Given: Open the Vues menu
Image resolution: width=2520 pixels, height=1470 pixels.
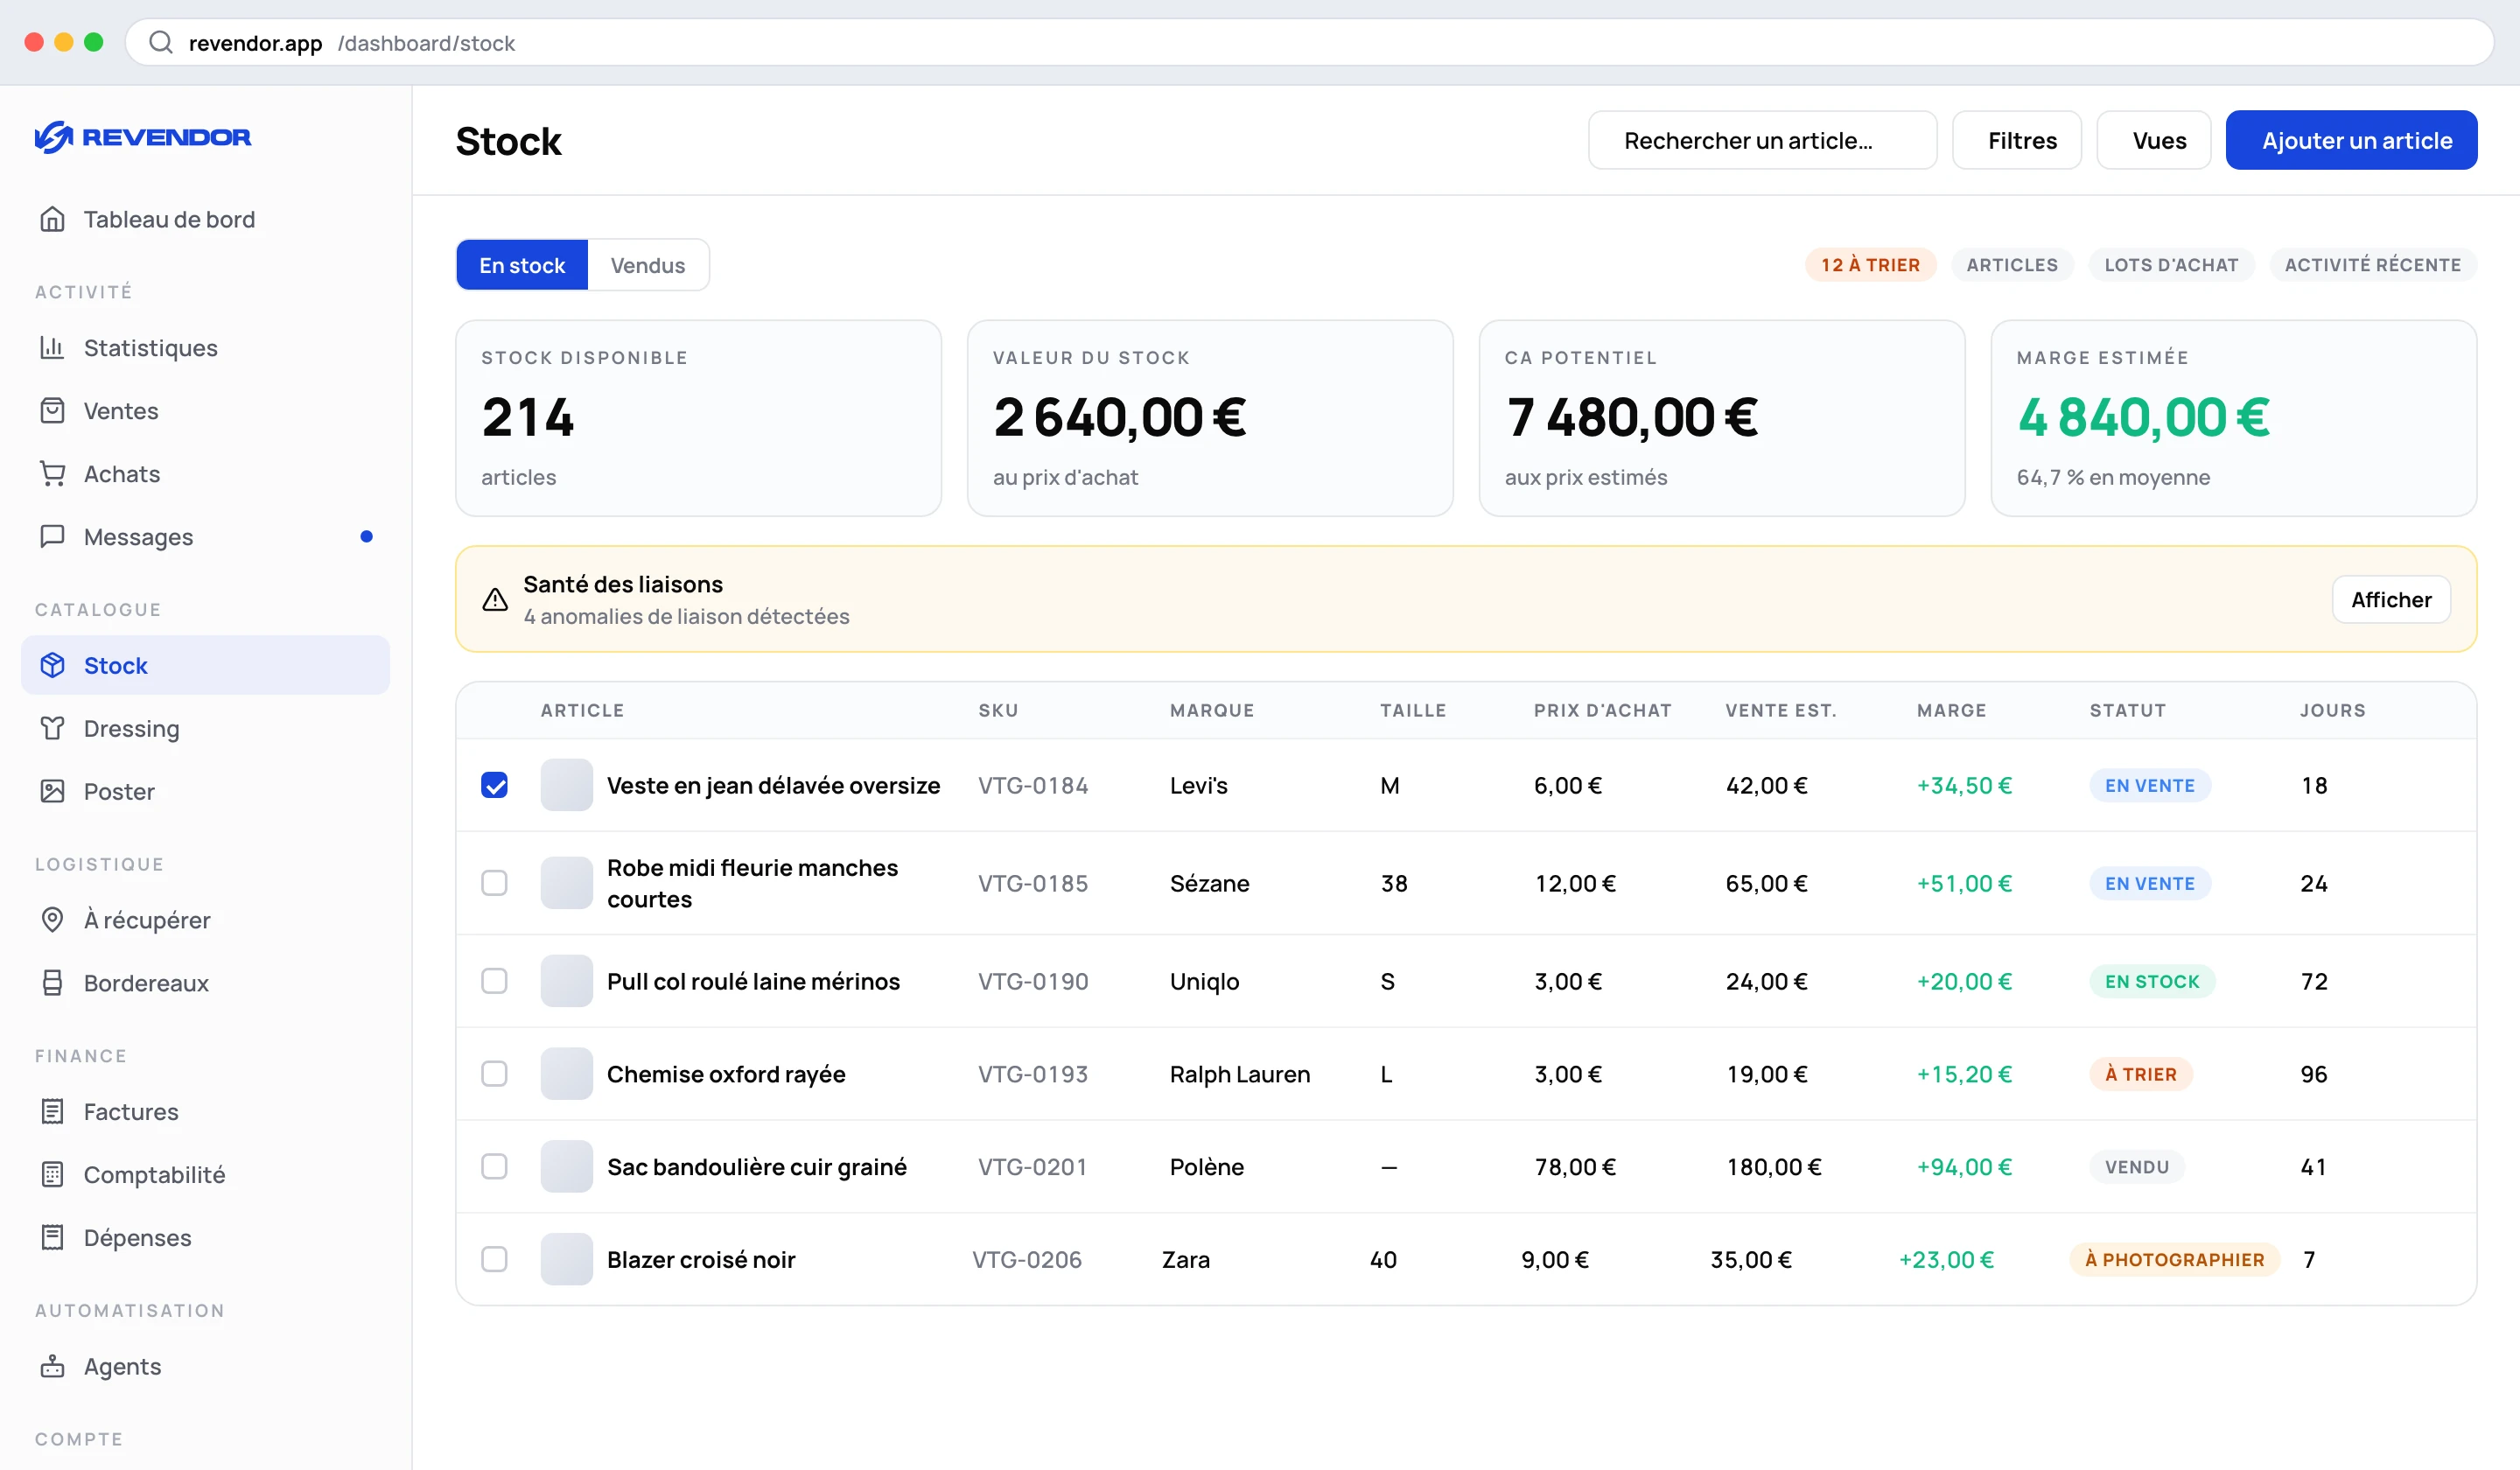Looking at the screenshot, I should coord(2153,140).
